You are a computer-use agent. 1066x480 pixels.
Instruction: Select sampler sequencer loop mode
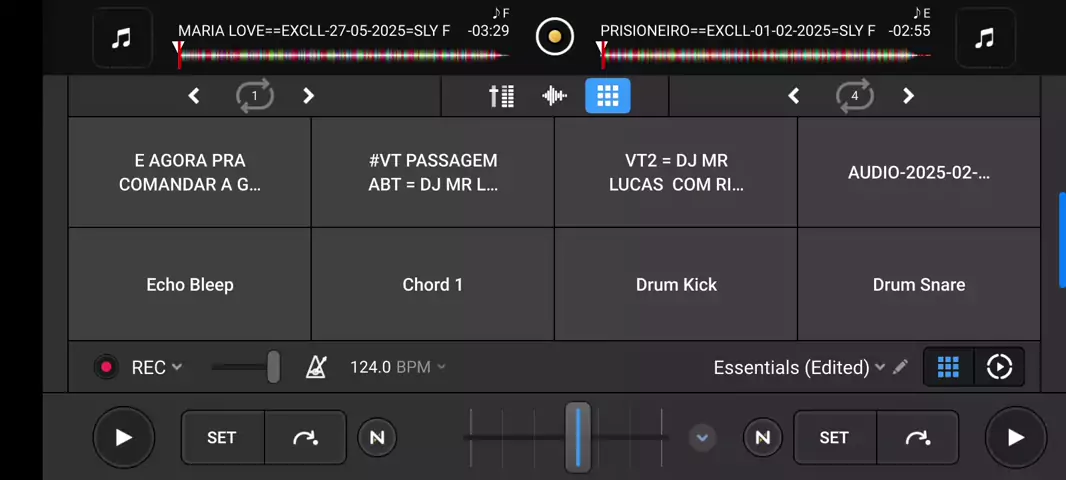pyautogui.click(x=999, y=367)
